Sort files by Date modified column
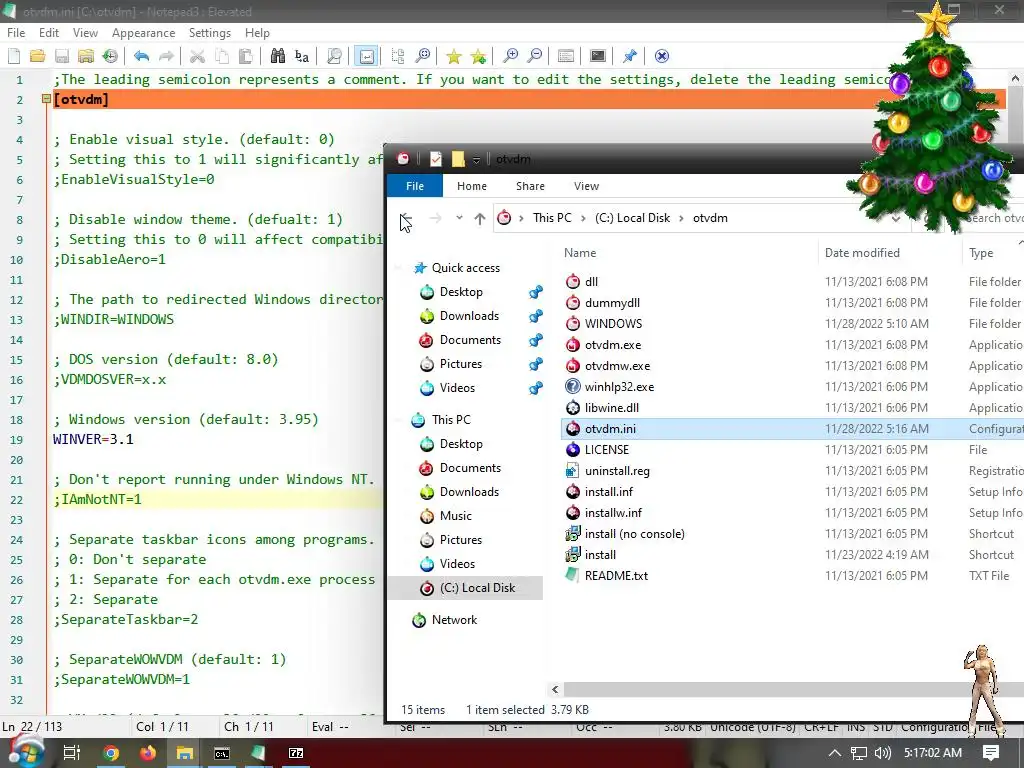The width and height of the screenshot is (1024, 768). pyautogui.click(x=862, y=253)
